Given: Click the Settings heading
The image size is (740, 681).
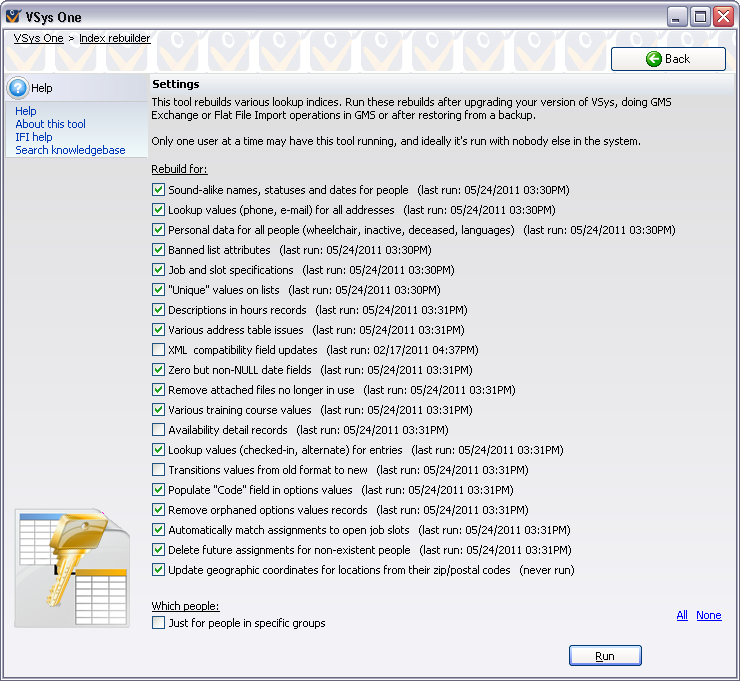Looking at the screenshot, I should (176, 84).
